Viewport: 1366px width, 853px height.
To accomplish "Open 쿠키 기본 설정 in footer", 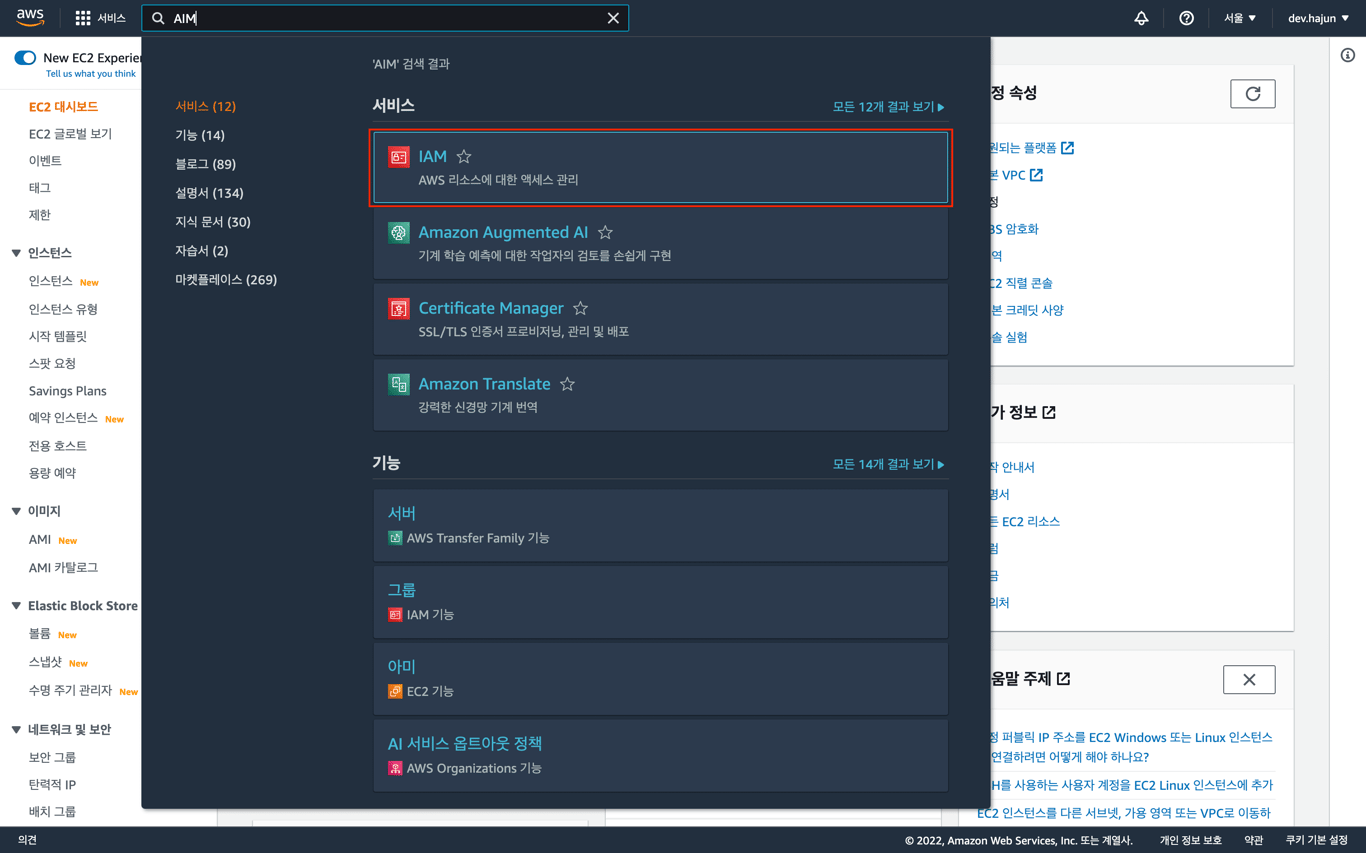I will [1317, 840].
